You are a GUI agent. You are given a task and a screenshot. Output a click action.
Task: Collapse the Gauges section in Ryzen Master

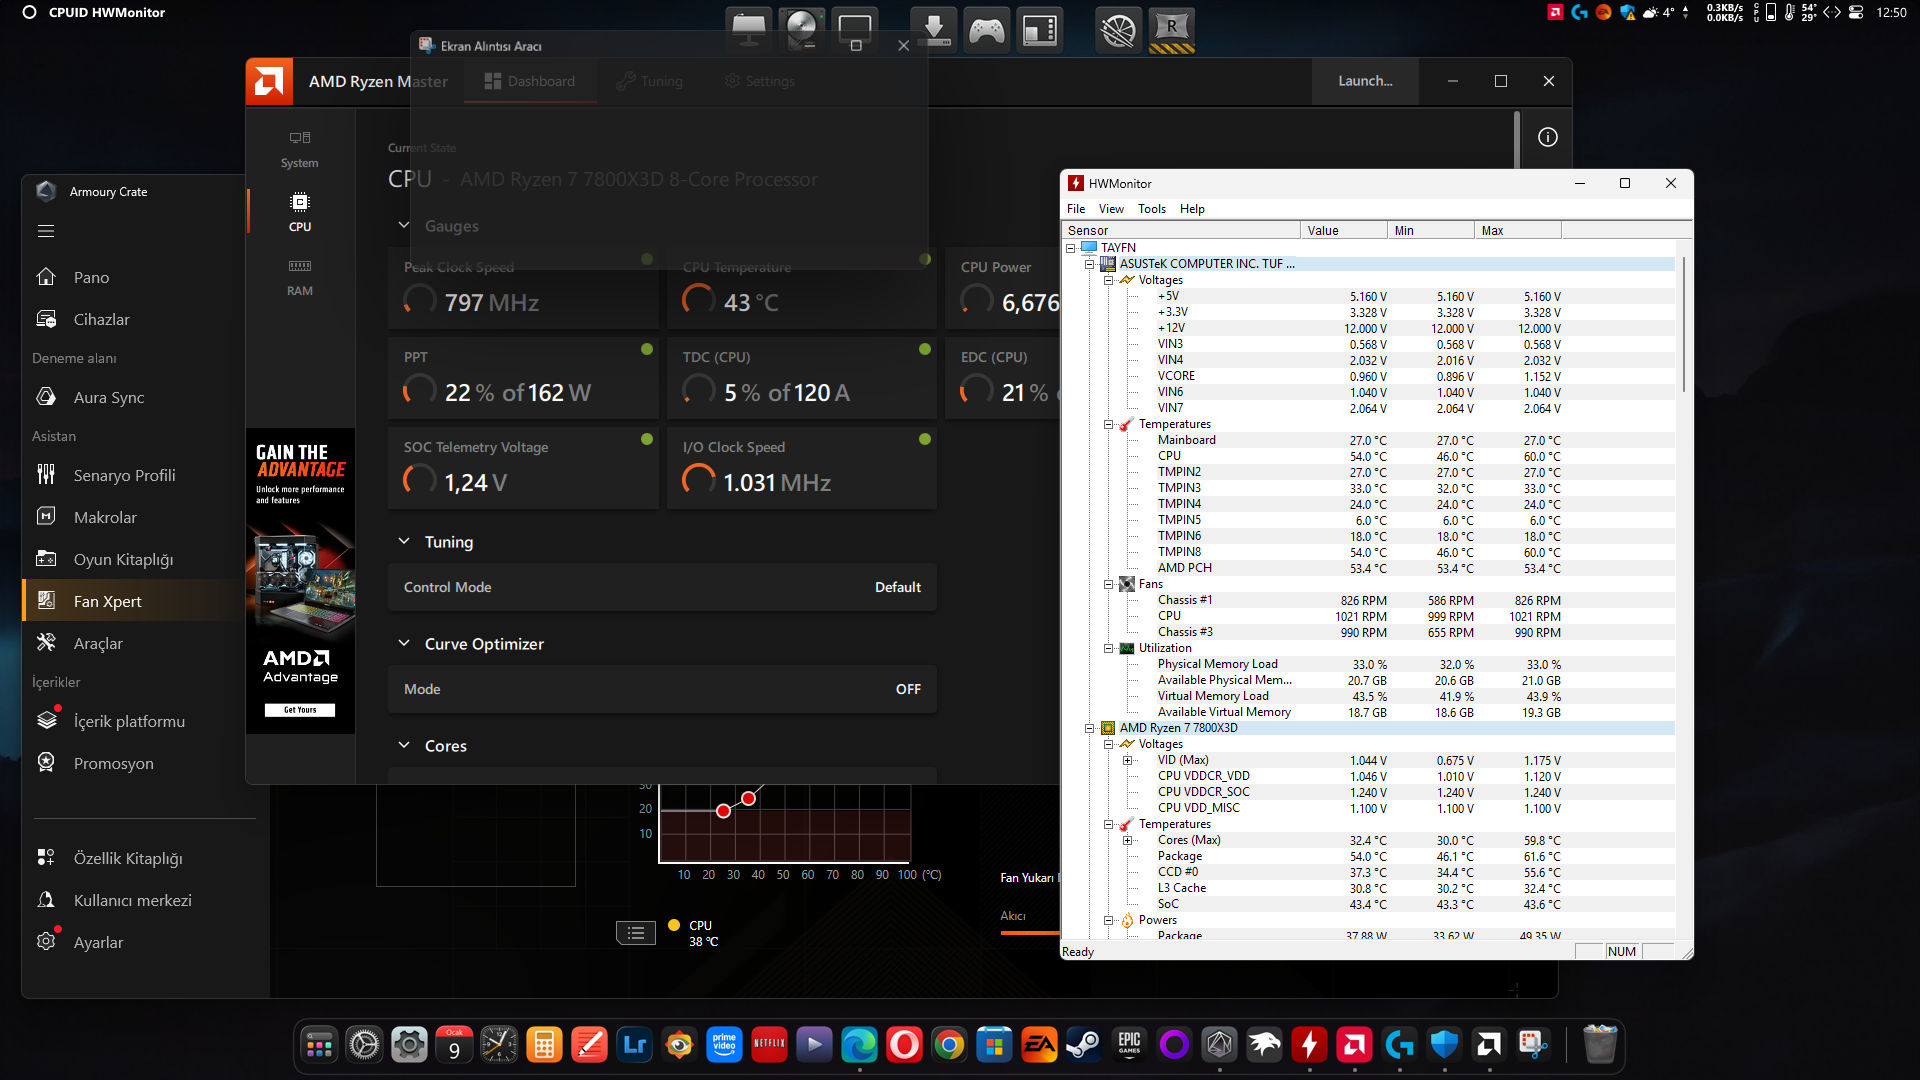point(404,225)
